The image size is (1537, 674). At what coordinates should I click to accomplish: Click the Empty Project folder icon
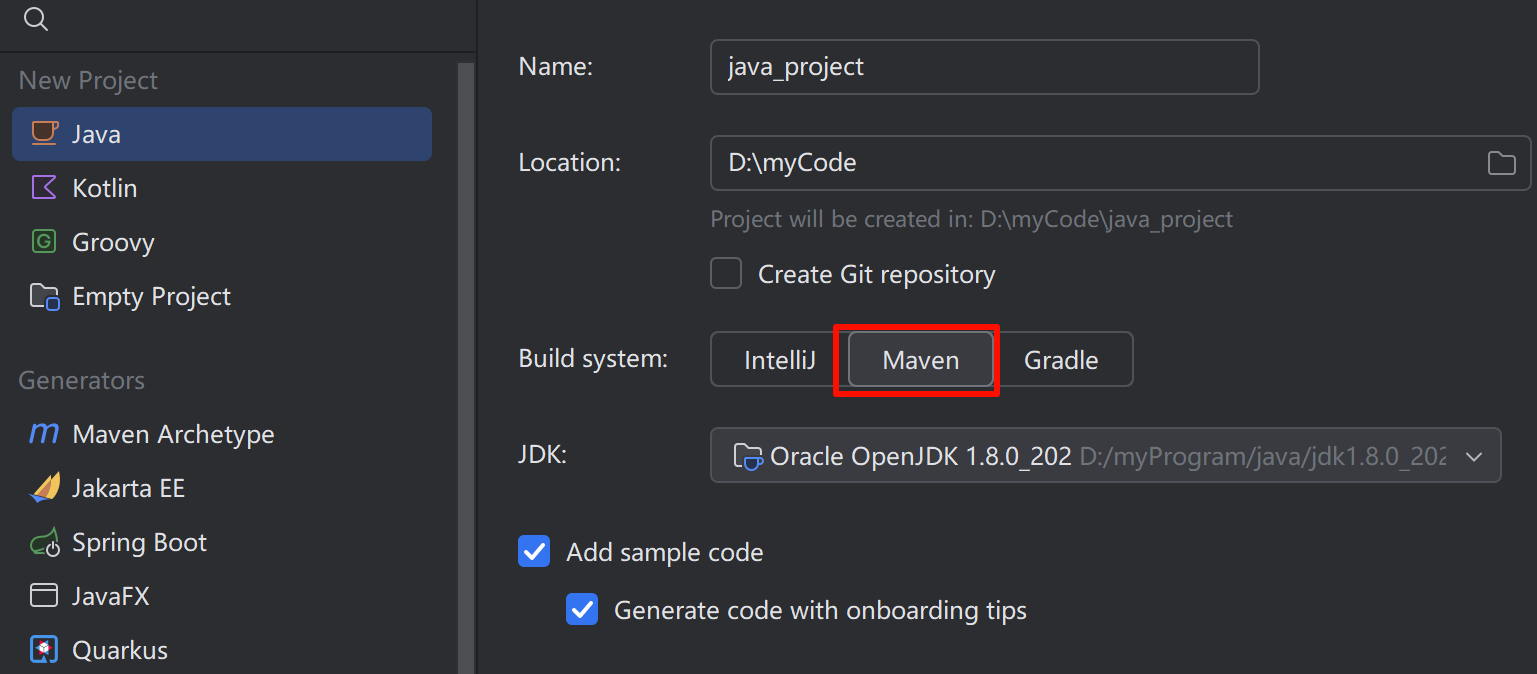44,296
